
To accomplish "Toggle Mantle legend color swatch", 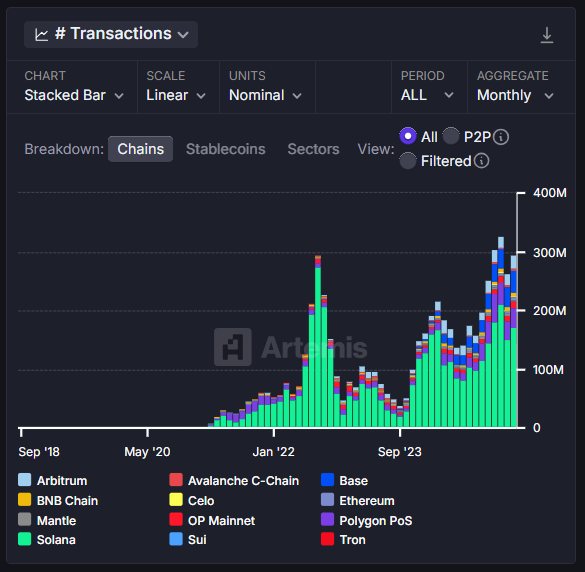I will coord(25,519).
